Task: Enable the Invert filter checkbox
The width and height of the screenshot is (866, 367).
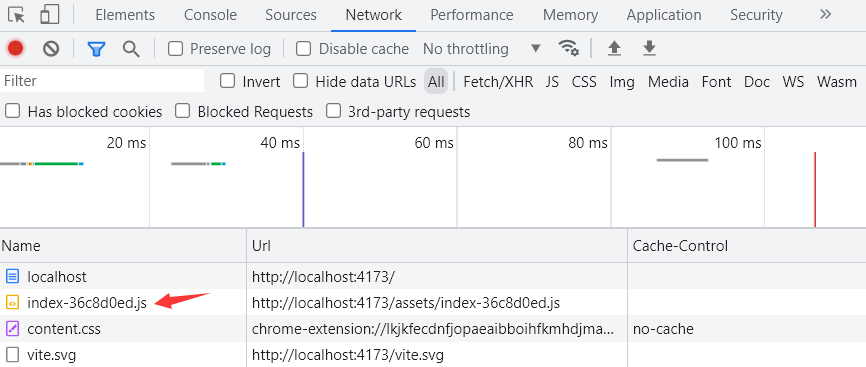Action: 228,81
